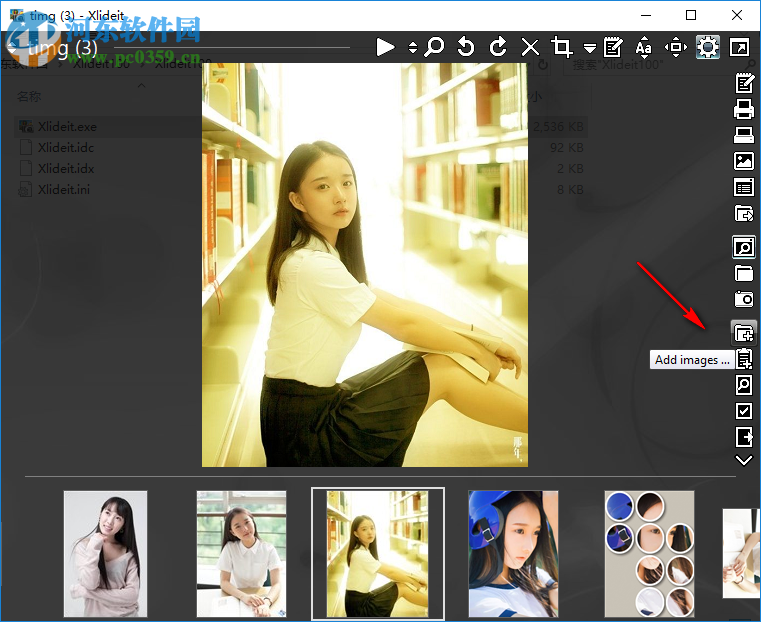The width and height of the screenshot is (761, 622).
Task: Expand the down-triangle dropdown beside Crop
Action: 590,48
